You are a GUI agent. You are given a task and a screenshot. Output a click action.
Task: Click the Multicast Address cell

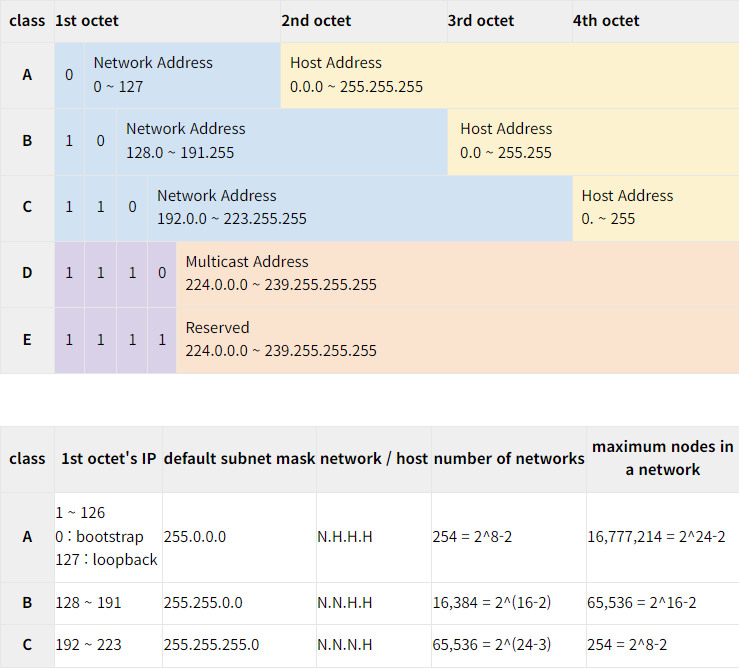(457, 274)
